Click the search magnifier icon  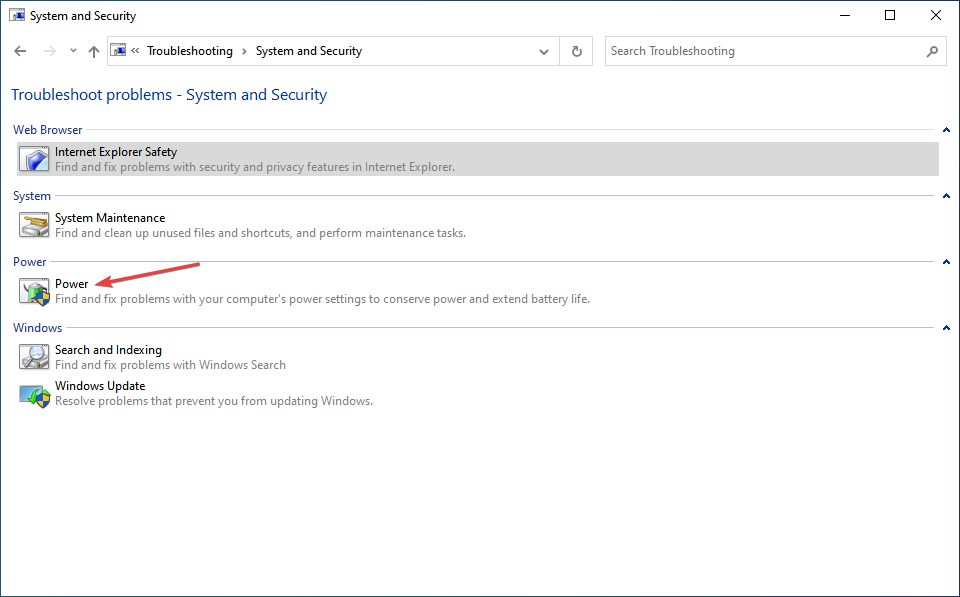(x=932, y=51)
